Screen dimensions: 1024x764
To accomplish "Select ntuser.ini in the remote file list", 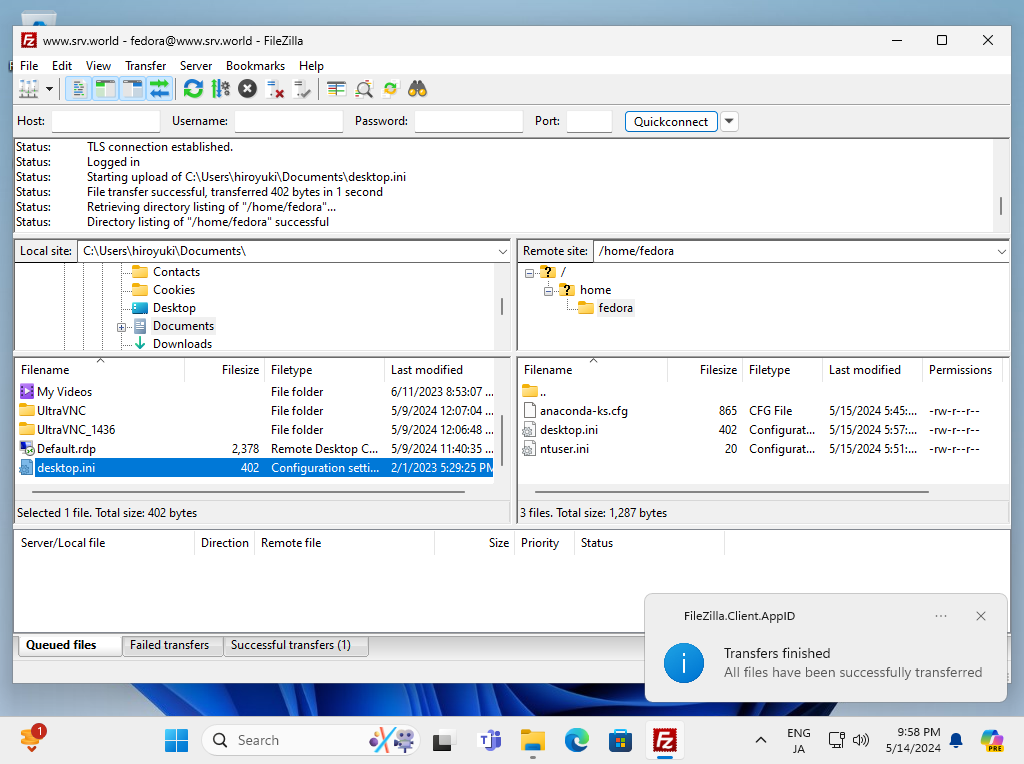I will click(564, 449).
